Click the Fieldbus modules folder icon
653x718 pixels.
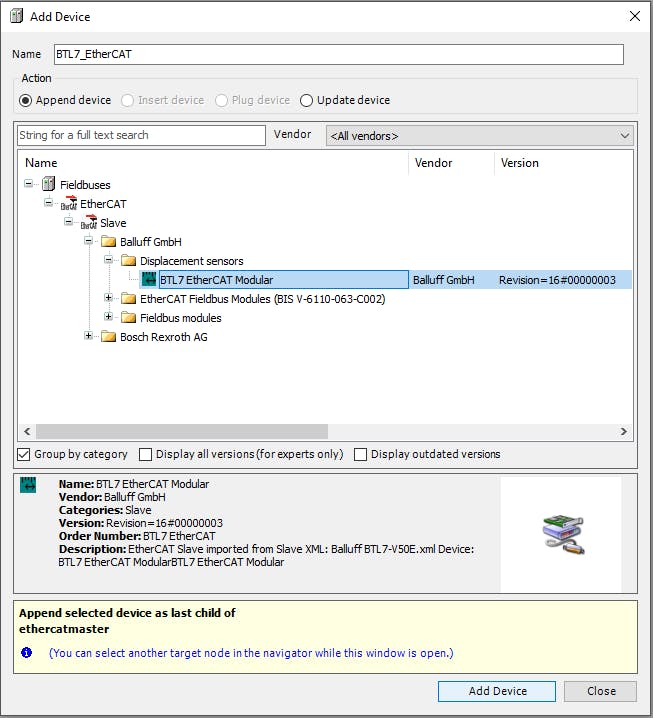click(129, 317)
